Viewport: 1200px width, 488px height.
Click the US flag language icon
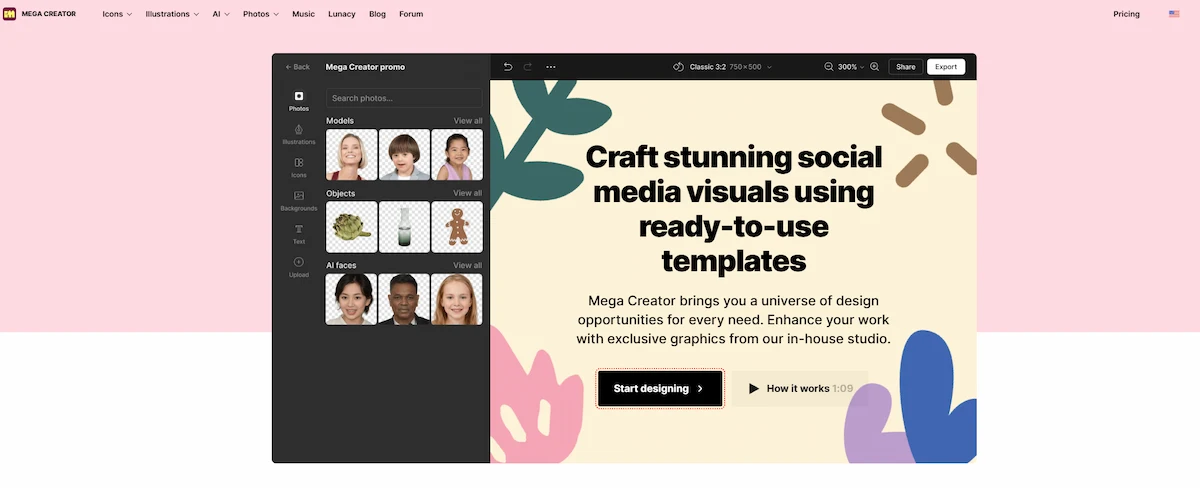(1175, 14)
